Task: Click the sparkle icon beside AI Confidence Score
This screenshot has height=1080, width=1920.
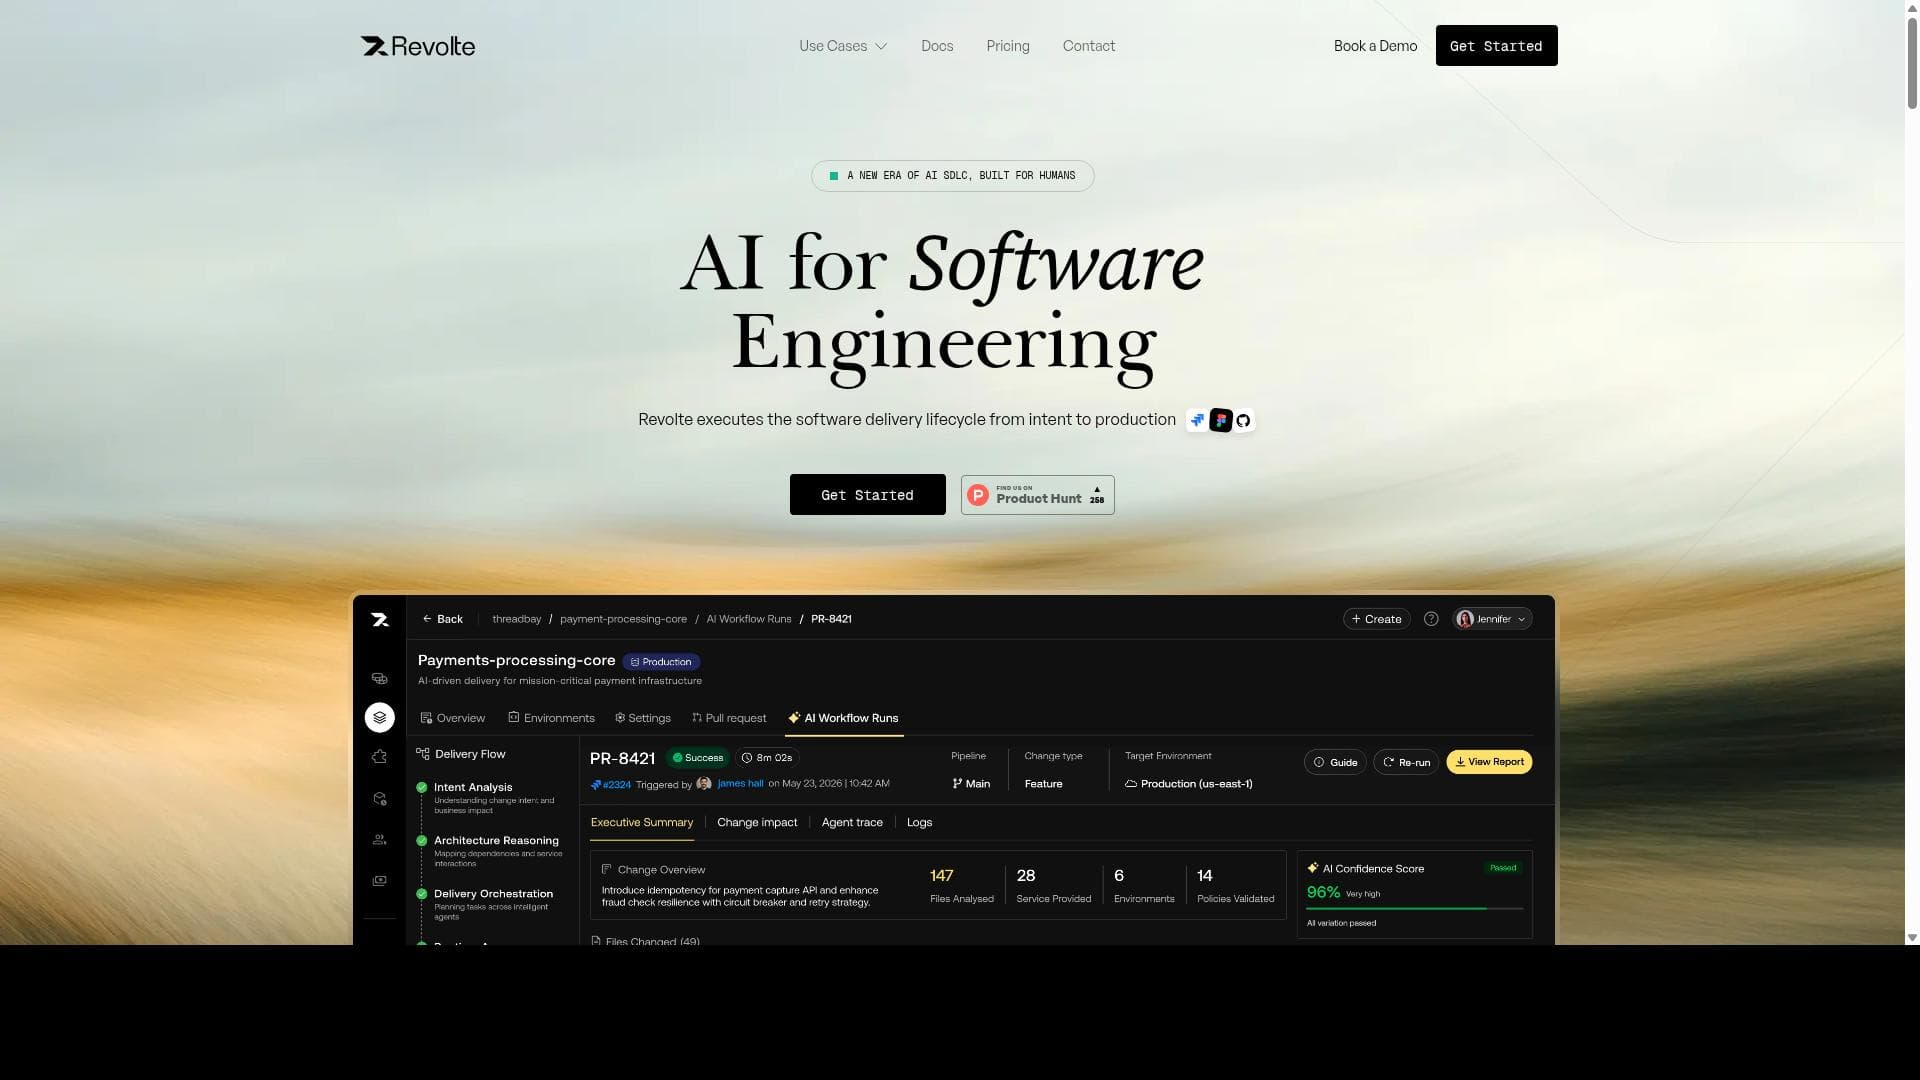Action: [1313, 868]
